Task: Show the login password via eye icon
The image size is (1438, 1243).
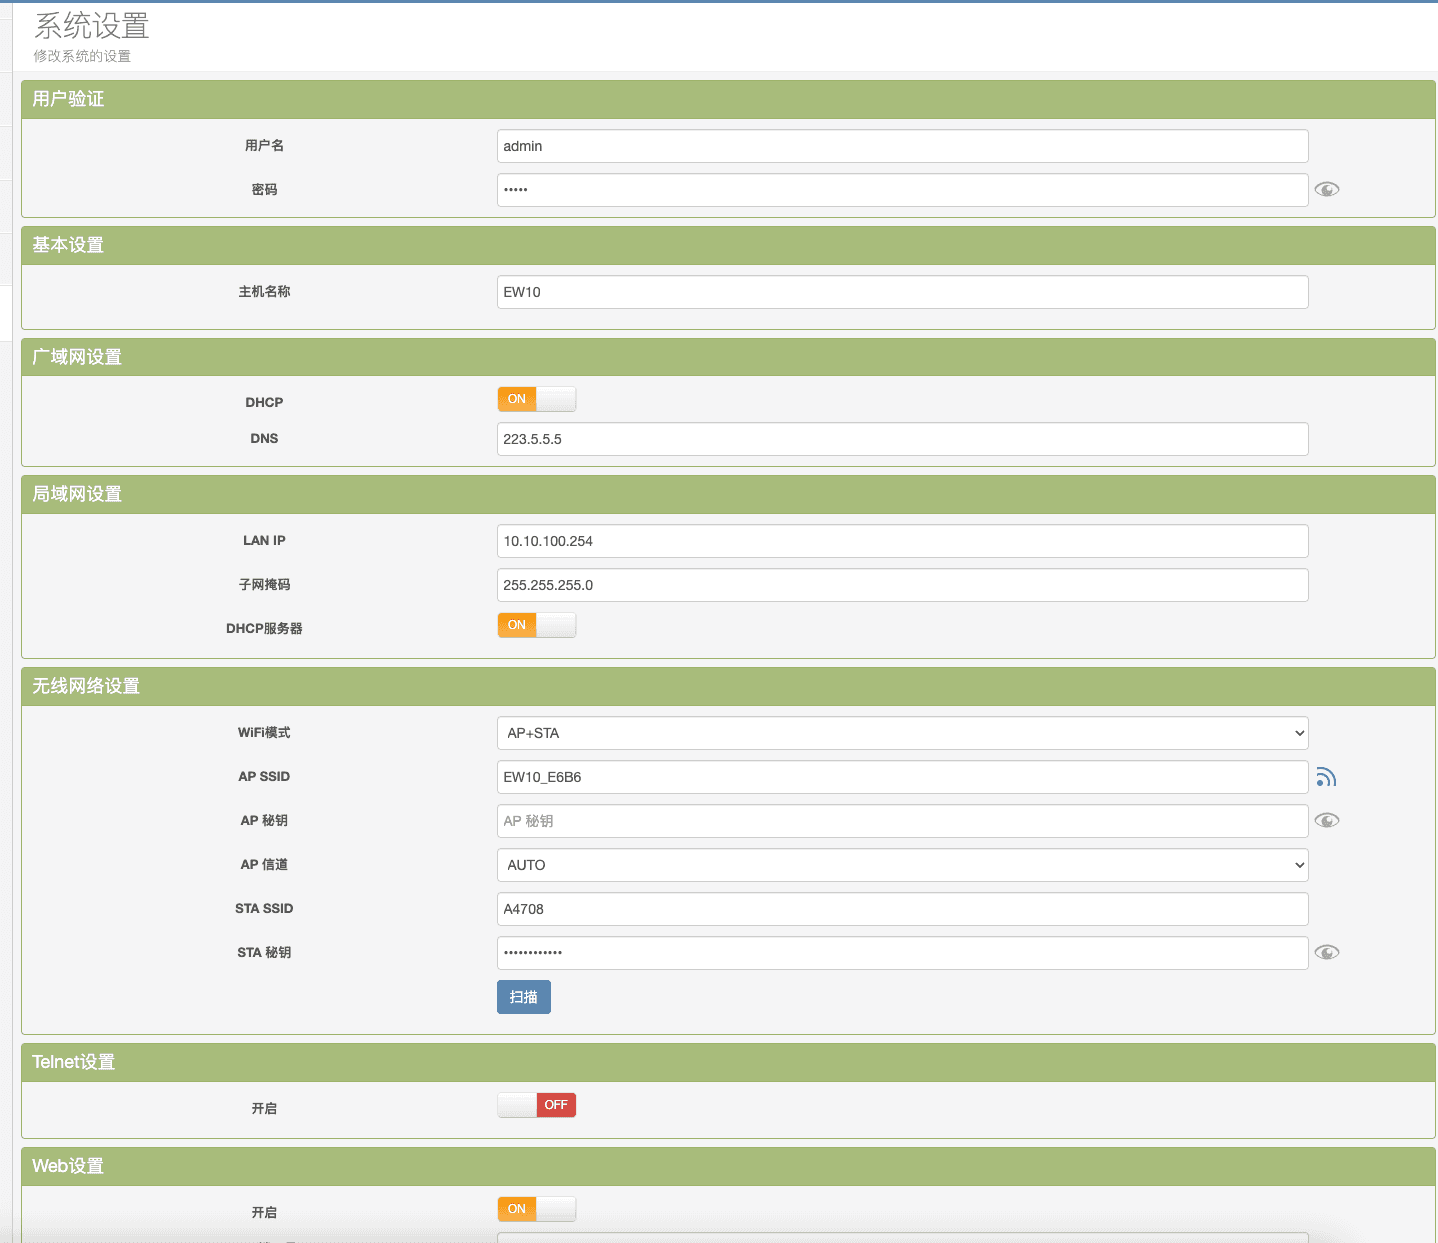Action: coord(1326,190)
